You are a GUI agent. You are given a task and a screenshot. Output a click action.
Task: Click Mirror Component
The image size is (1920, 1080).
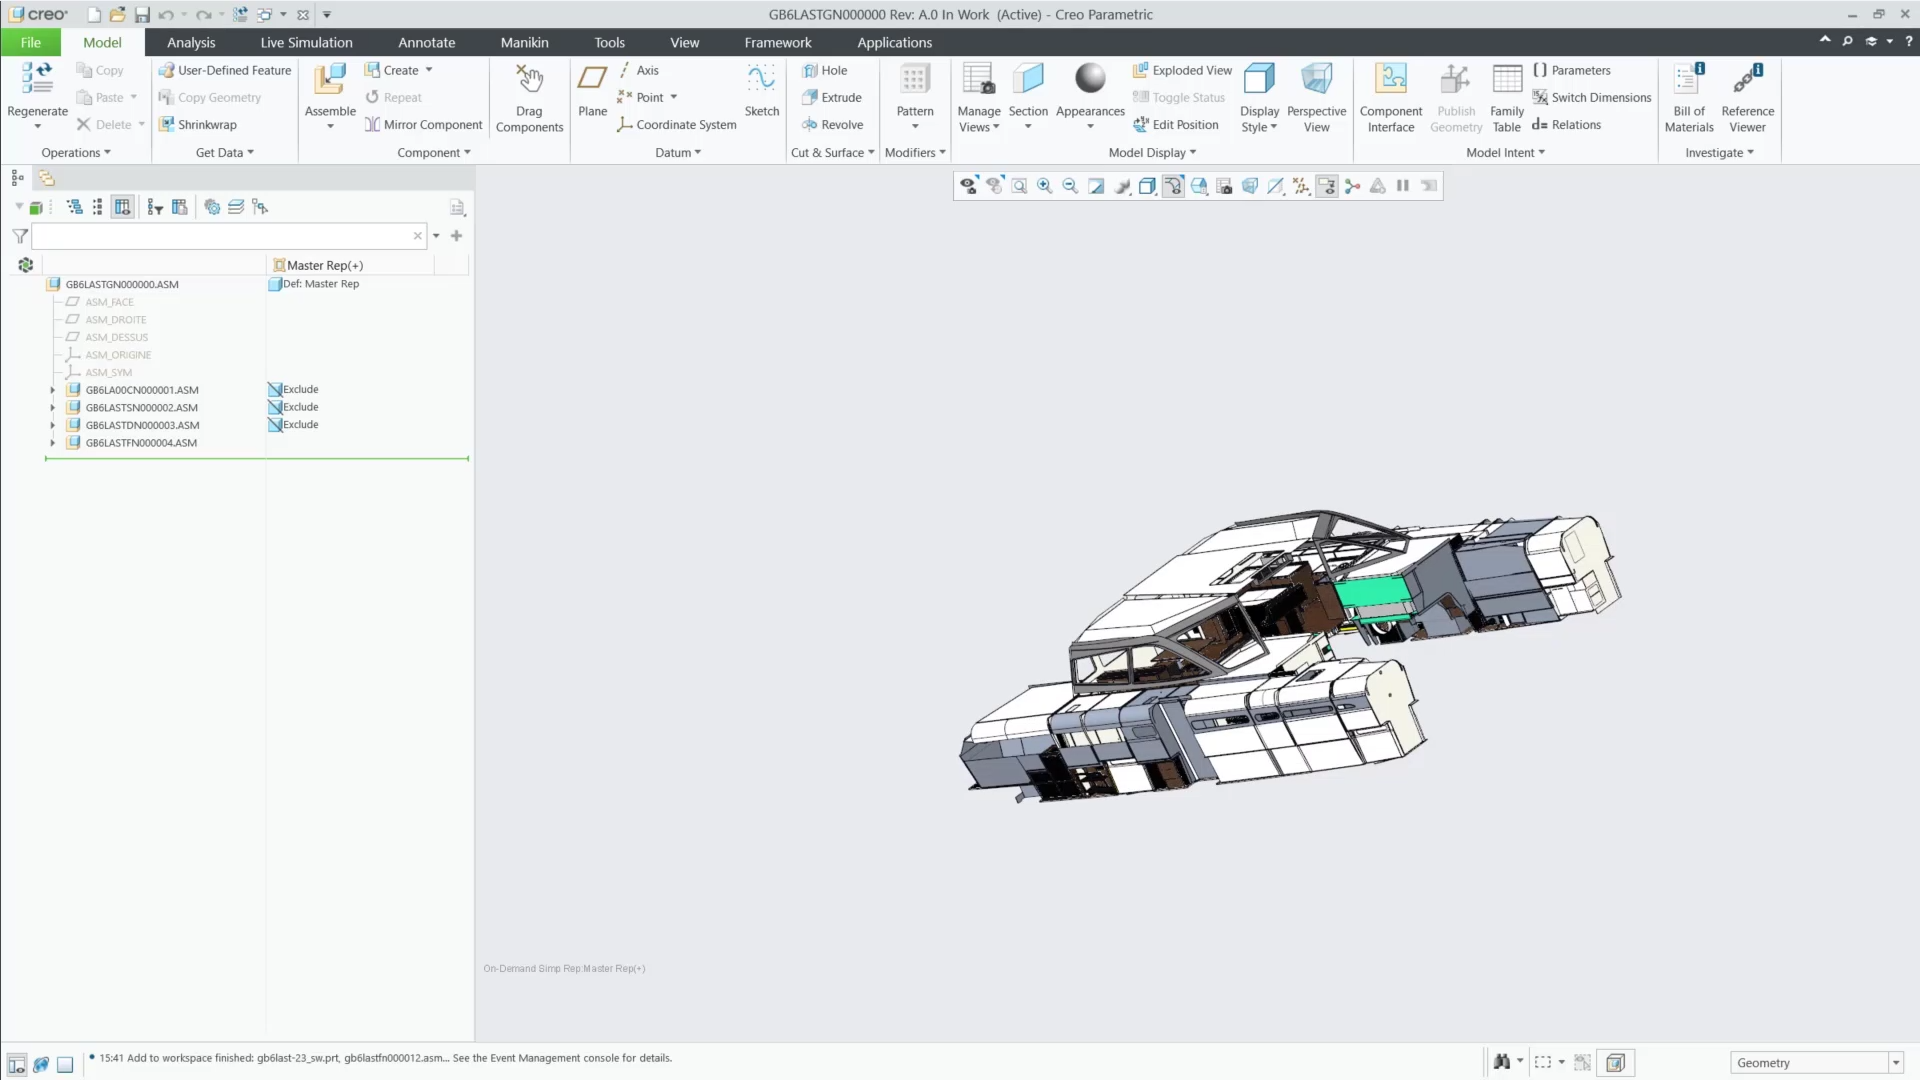(x=423, y=124)
